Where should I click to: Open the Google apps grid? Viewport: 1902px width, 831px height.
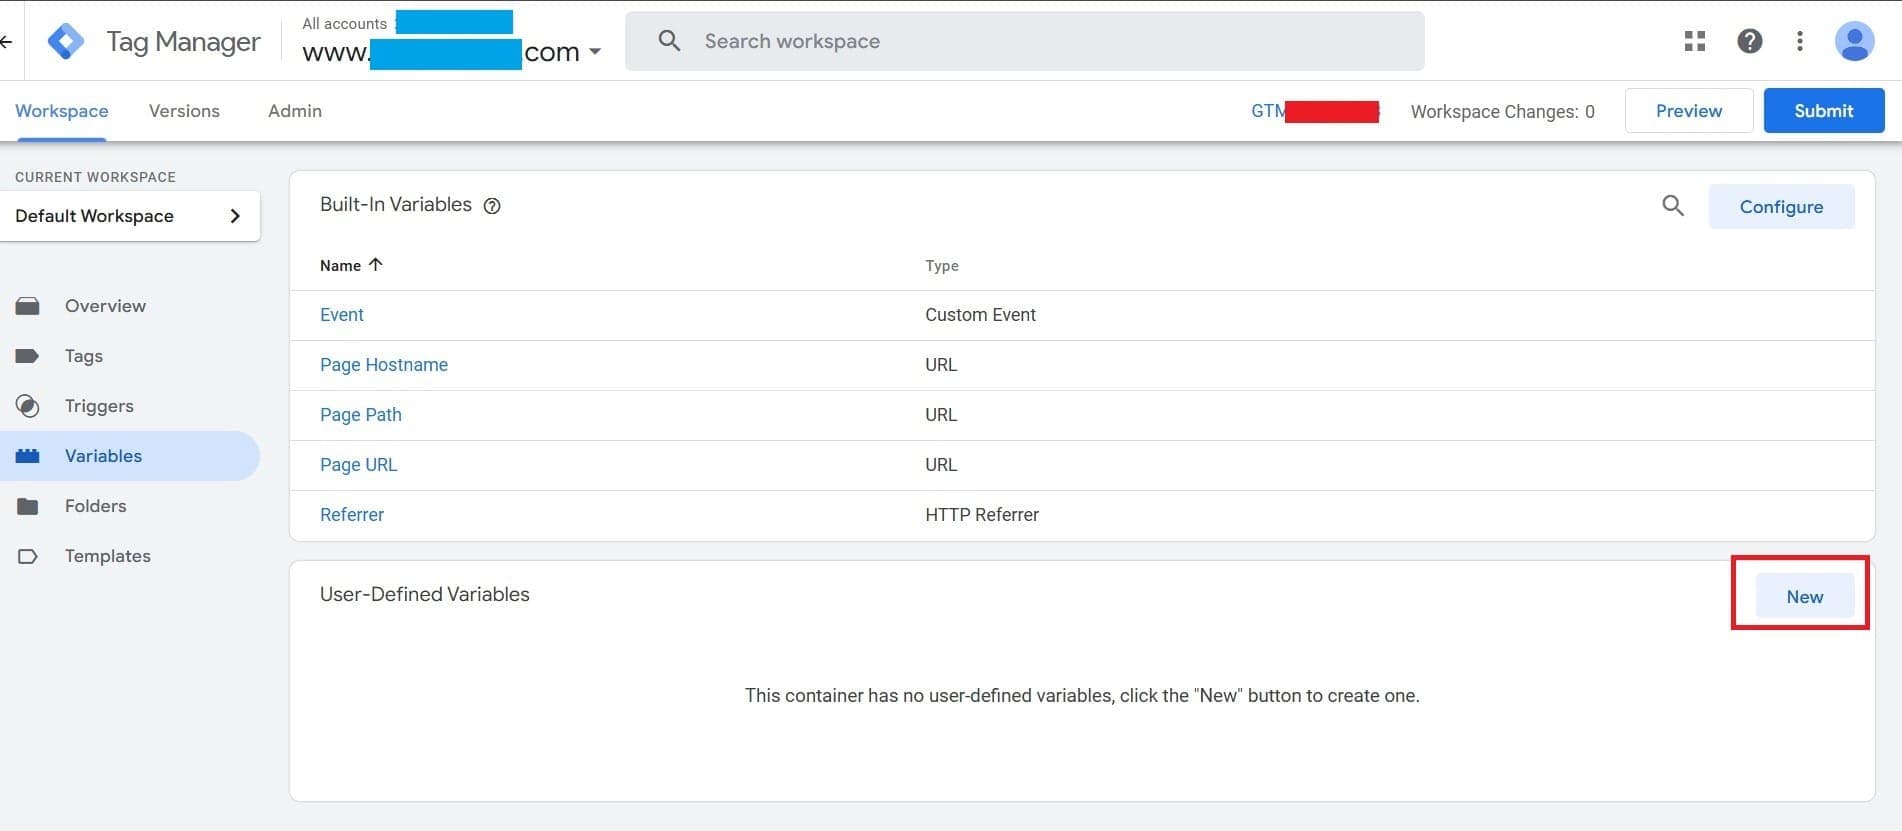(x=1694, y=41)
